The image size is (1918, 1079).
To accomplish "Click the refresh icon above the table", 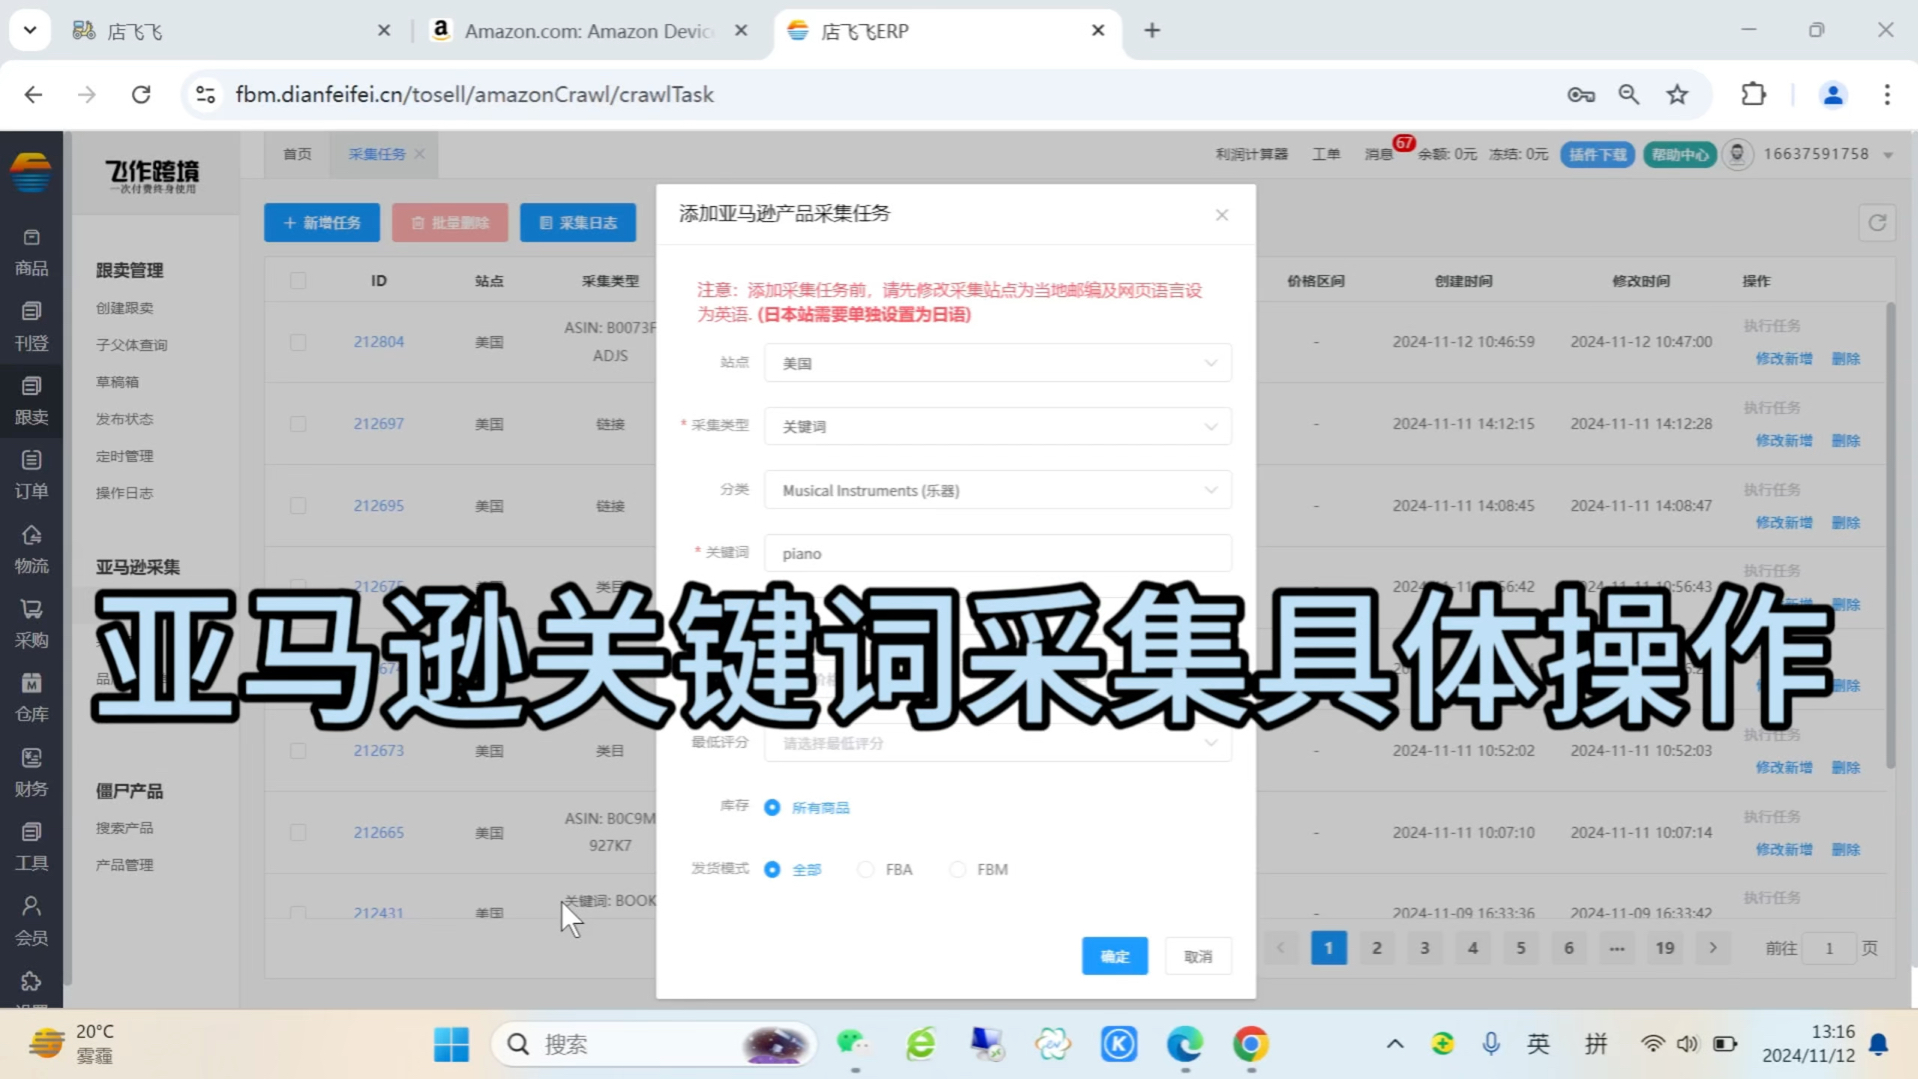I will [x=1877, y=223].
